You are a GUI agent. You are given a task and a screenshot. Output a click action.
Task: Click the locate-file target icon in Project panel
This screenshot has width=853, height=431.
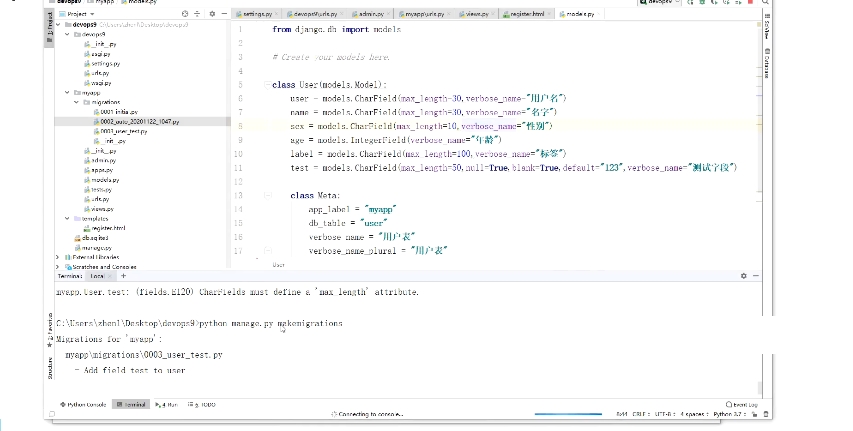click(x=185, y=14)
